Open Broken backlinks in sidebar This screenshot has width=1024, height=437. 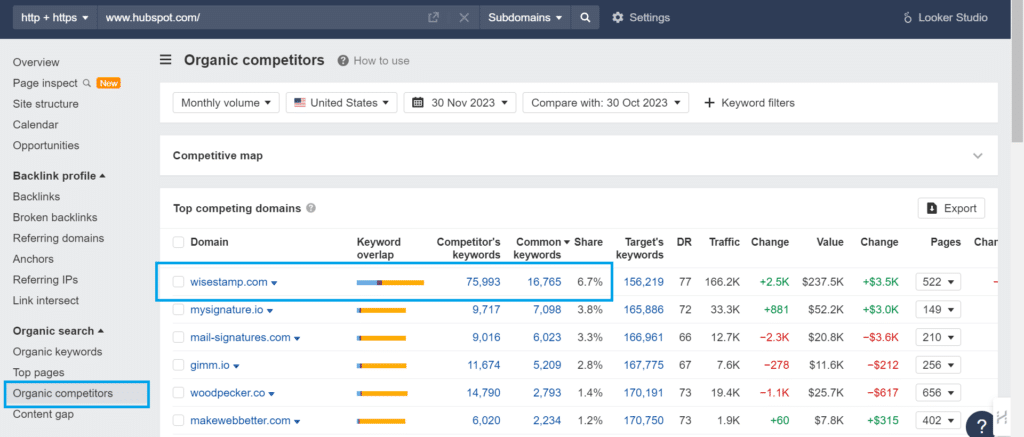click(55, 218)
